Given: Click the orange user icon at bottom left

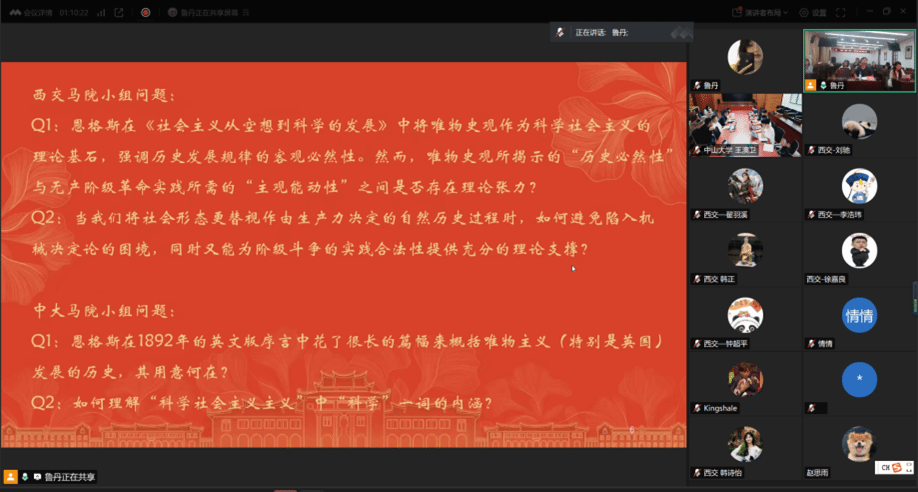Looking at the screenshot, I should click(x=11, y=477).
